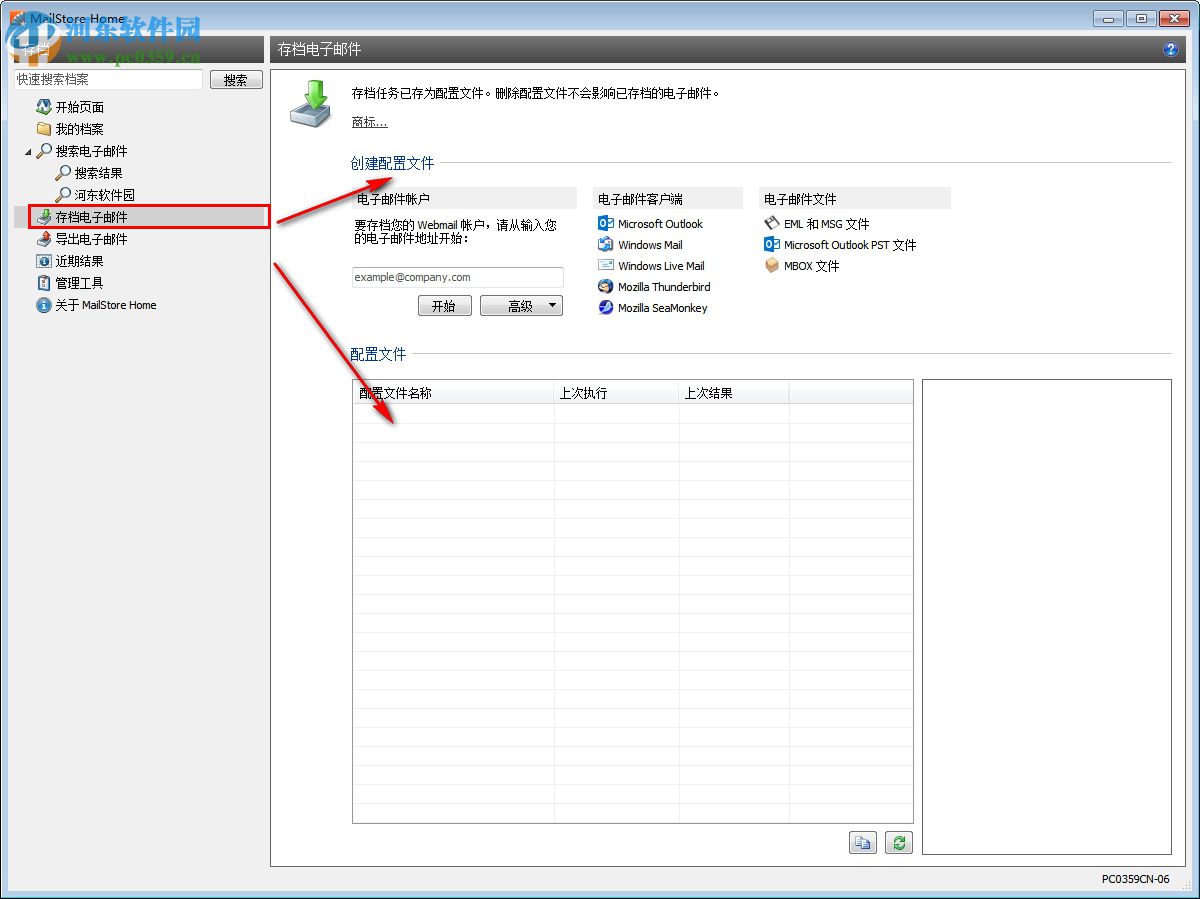
Task: Click magnifier icon beside 搜索结果
Action: click(63, 173)
